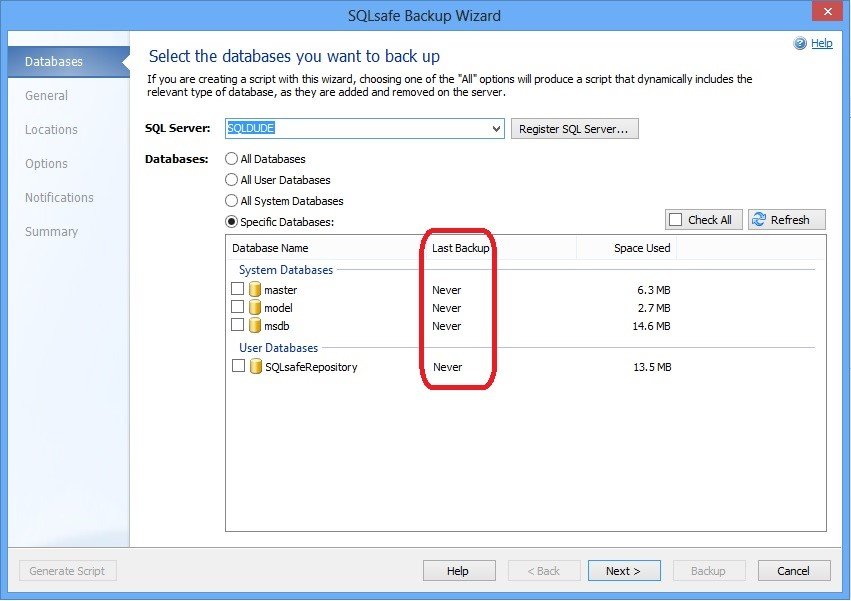Click the 6.3 MB space value
The width and height of the screenshot is (851, 601).
pyautogui.click(x=653, y=290)
